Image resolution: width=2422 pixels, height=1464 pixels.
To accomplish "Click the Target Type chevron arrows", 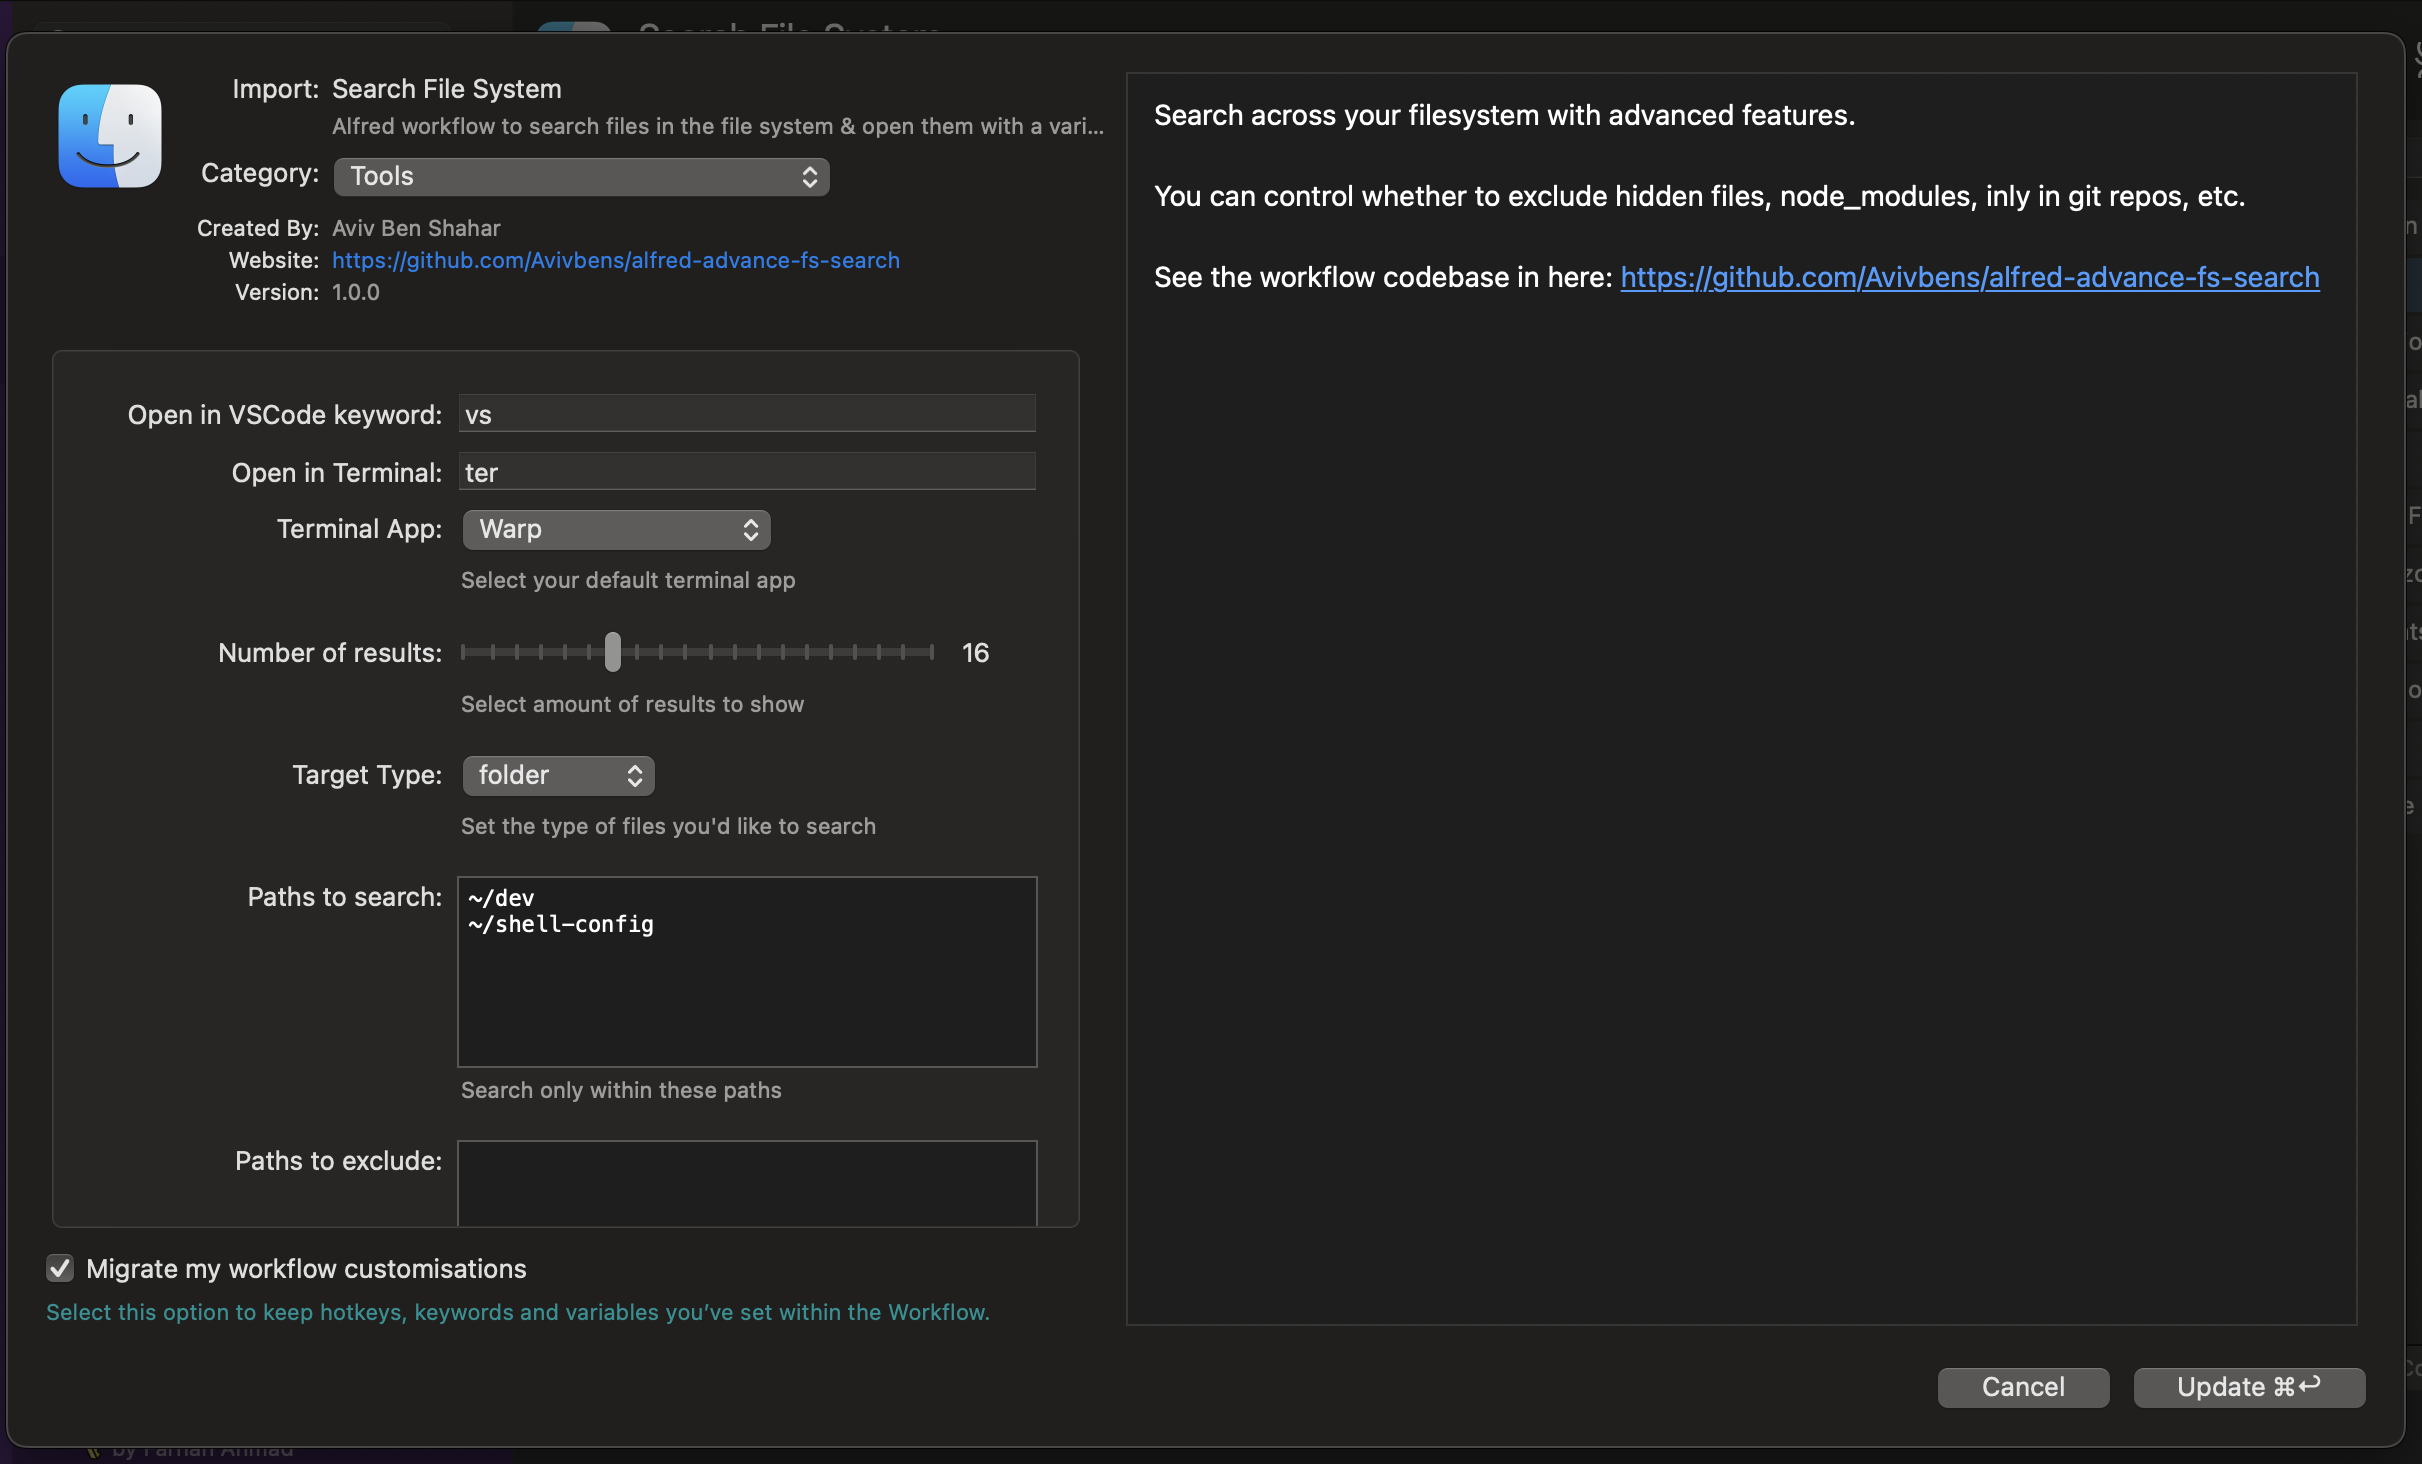I will 635,775.
